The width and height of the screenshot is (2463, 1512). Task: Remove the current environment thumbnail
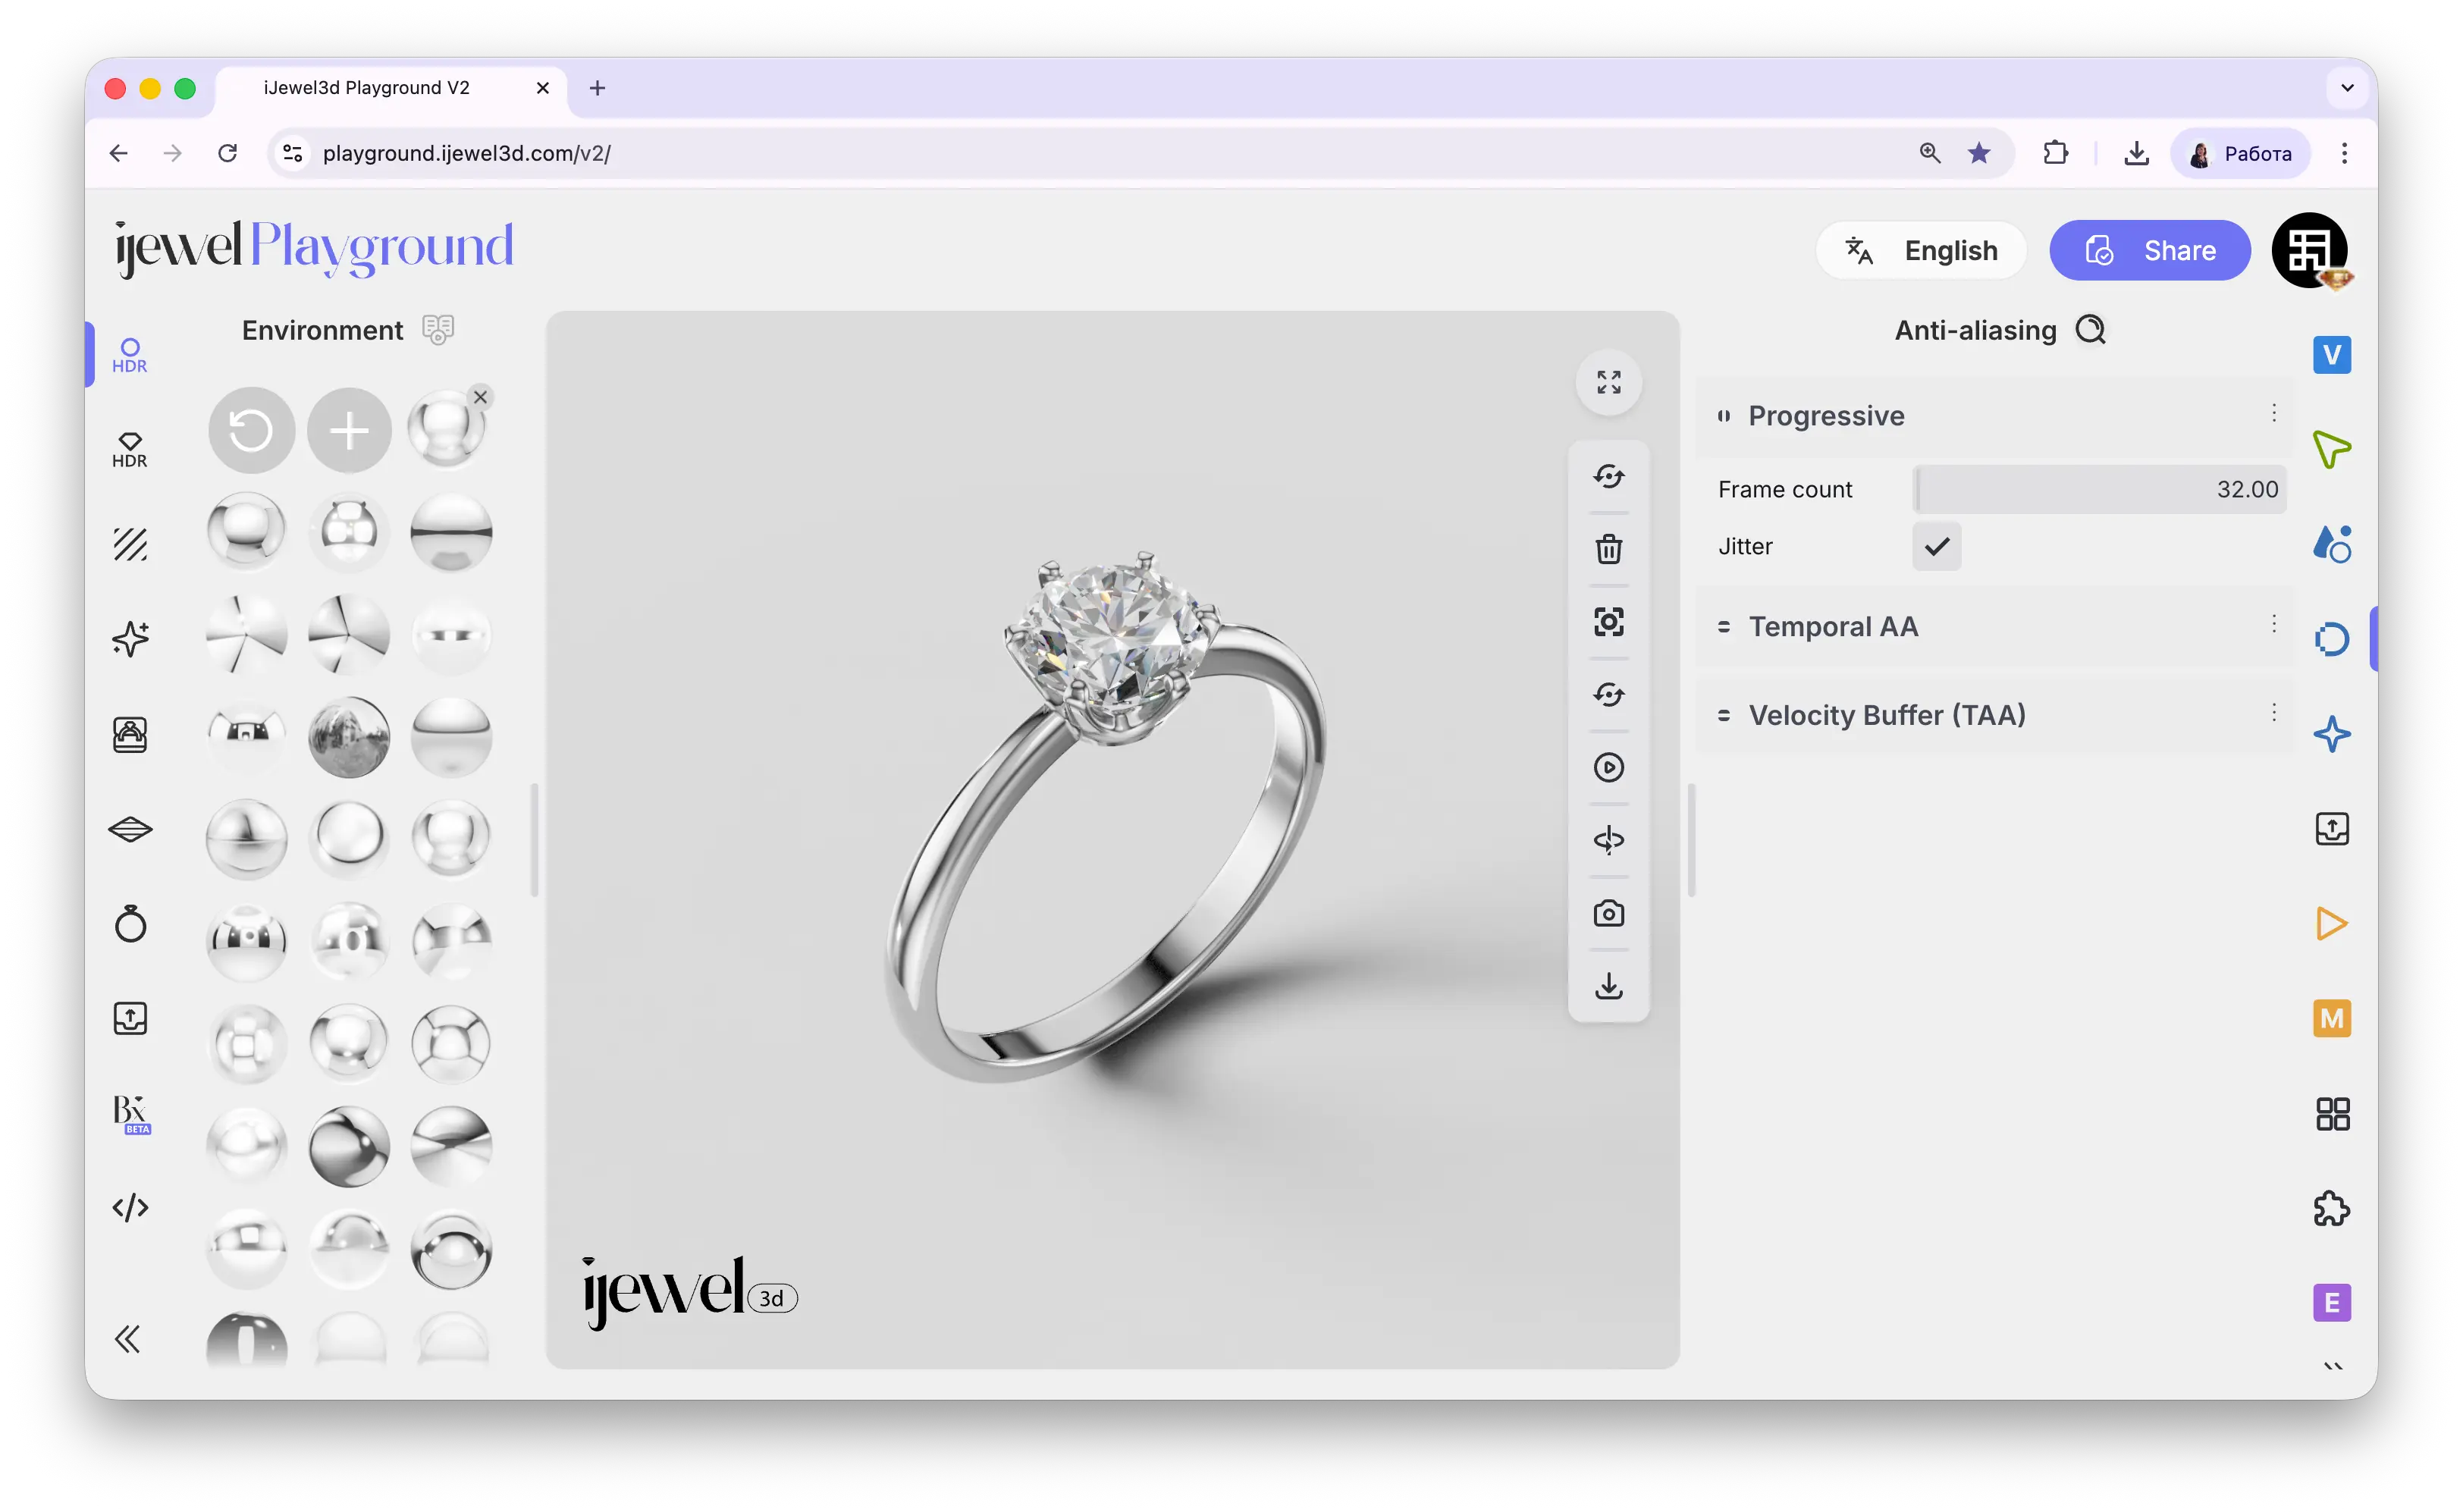point(480,397)
